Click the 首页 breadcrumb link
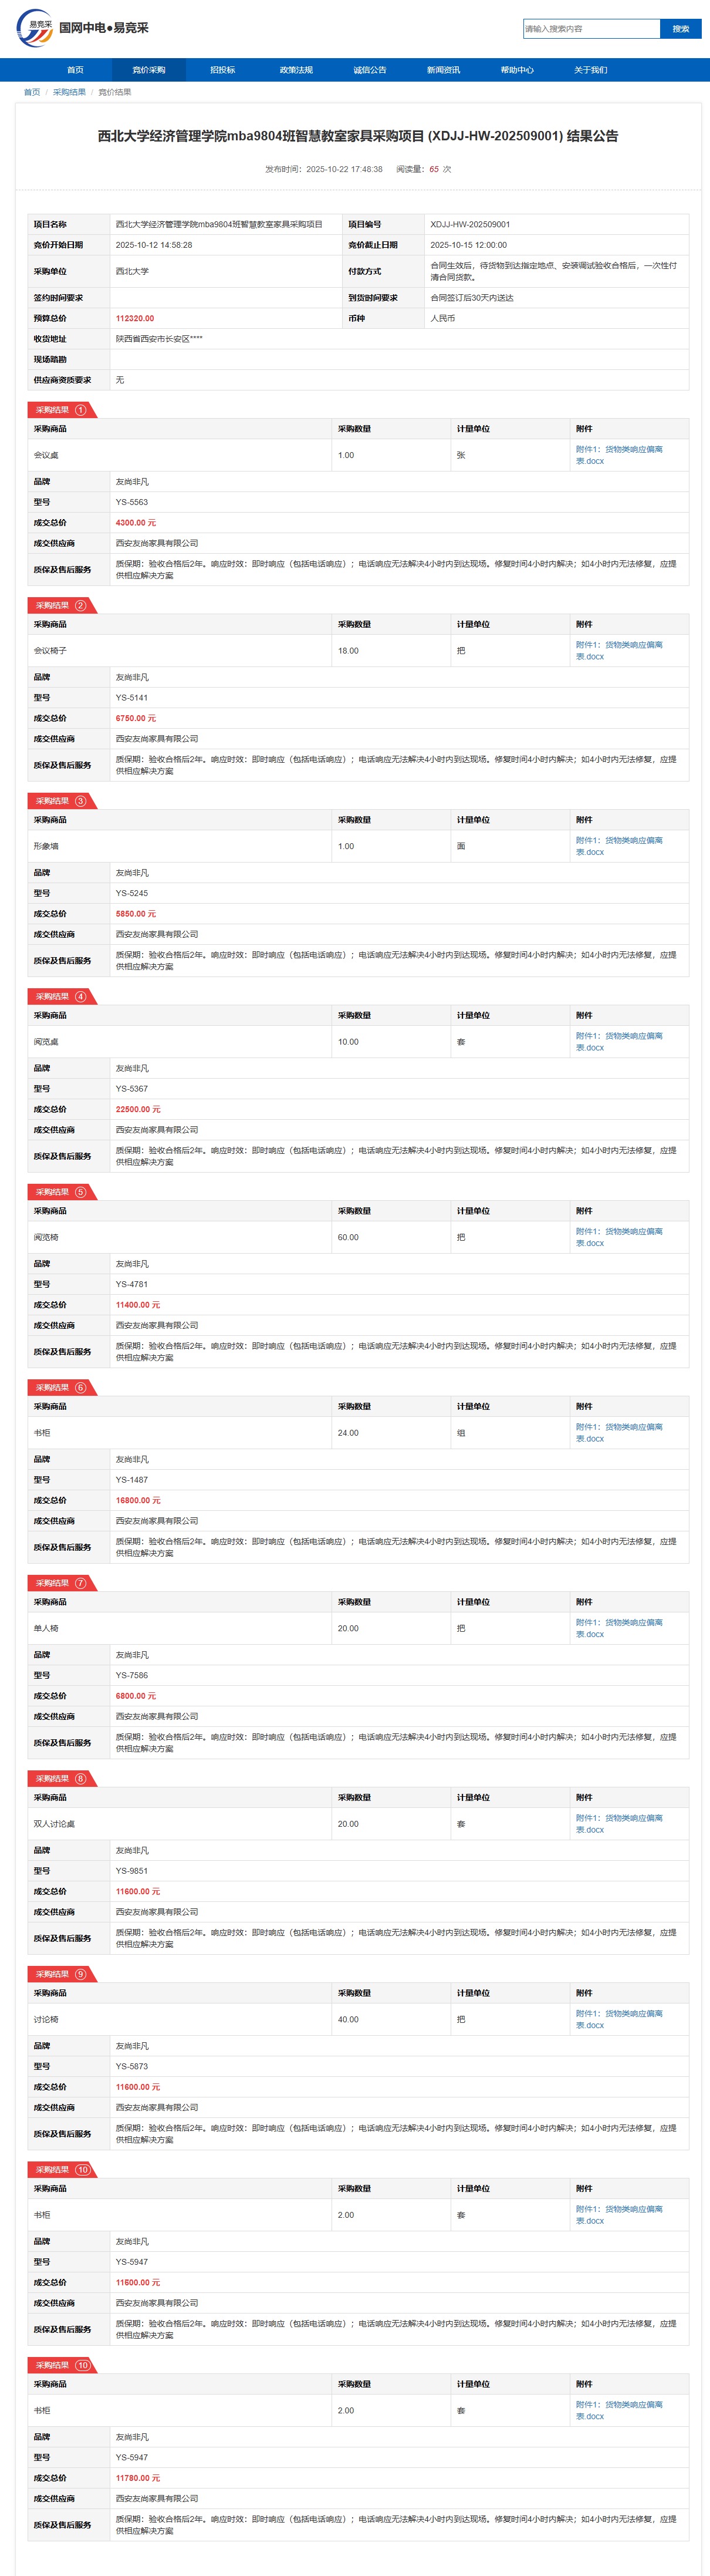Image resolution: width=710 pixels, height=2576 pixels. tap(32, 92)
